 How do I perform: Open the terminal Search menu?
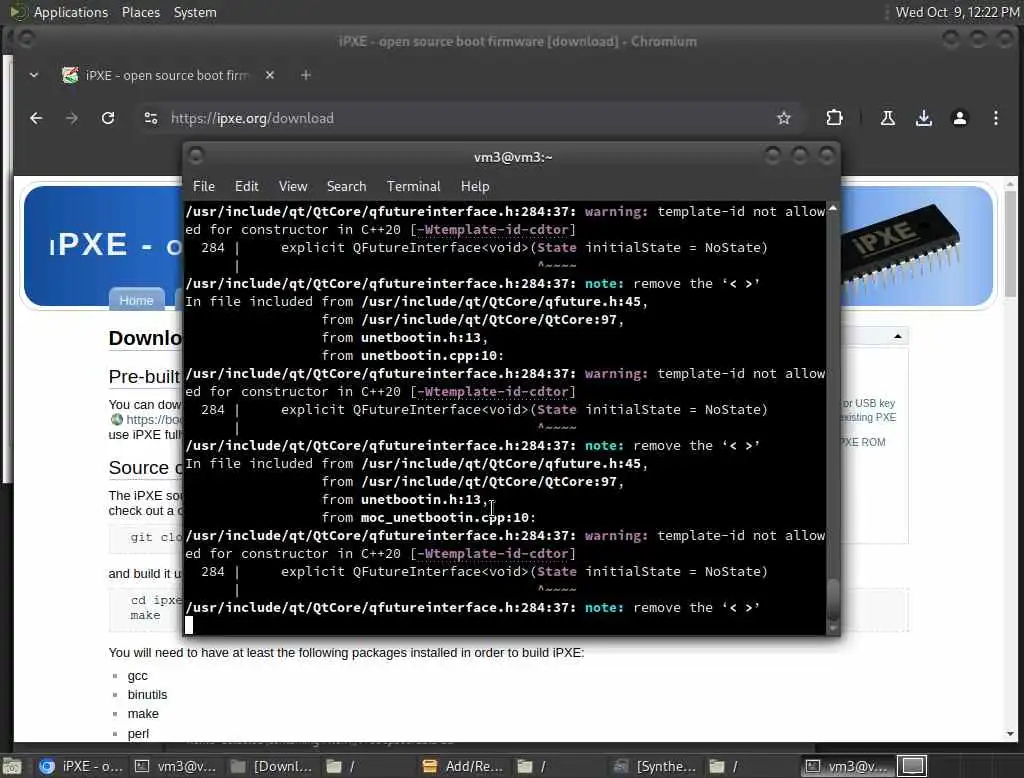[346, 186]
